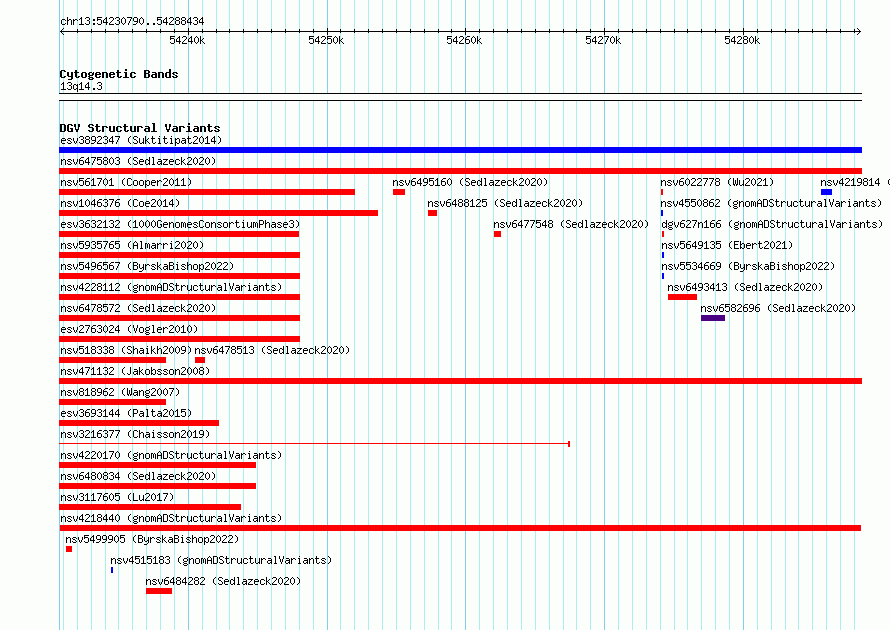890x630 pixels.
Task: Click nsv3216377 (Chaisson2019) label
Action: tap(135, 434)
